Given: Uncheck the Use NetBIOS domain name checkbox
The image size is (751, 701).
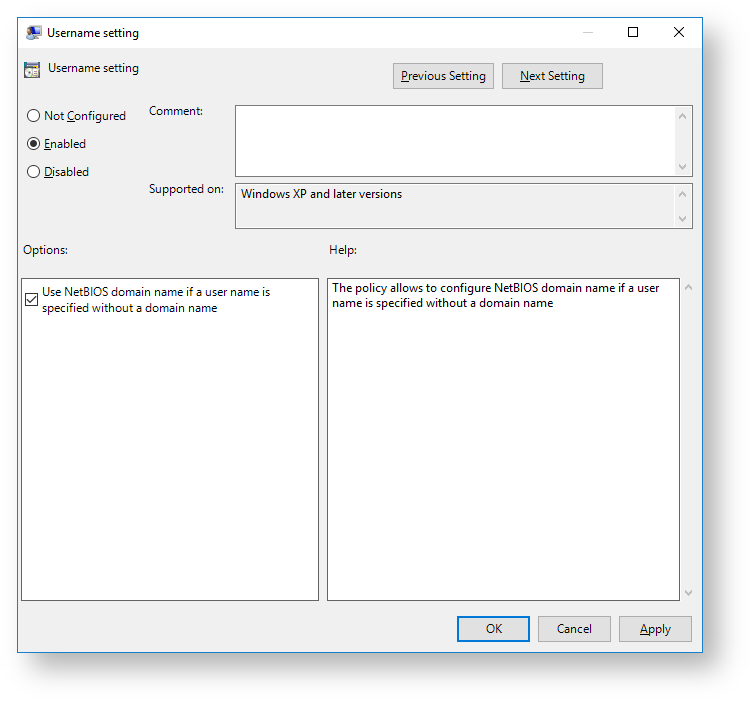Looking at the screenshot, I should click(32, 299).
